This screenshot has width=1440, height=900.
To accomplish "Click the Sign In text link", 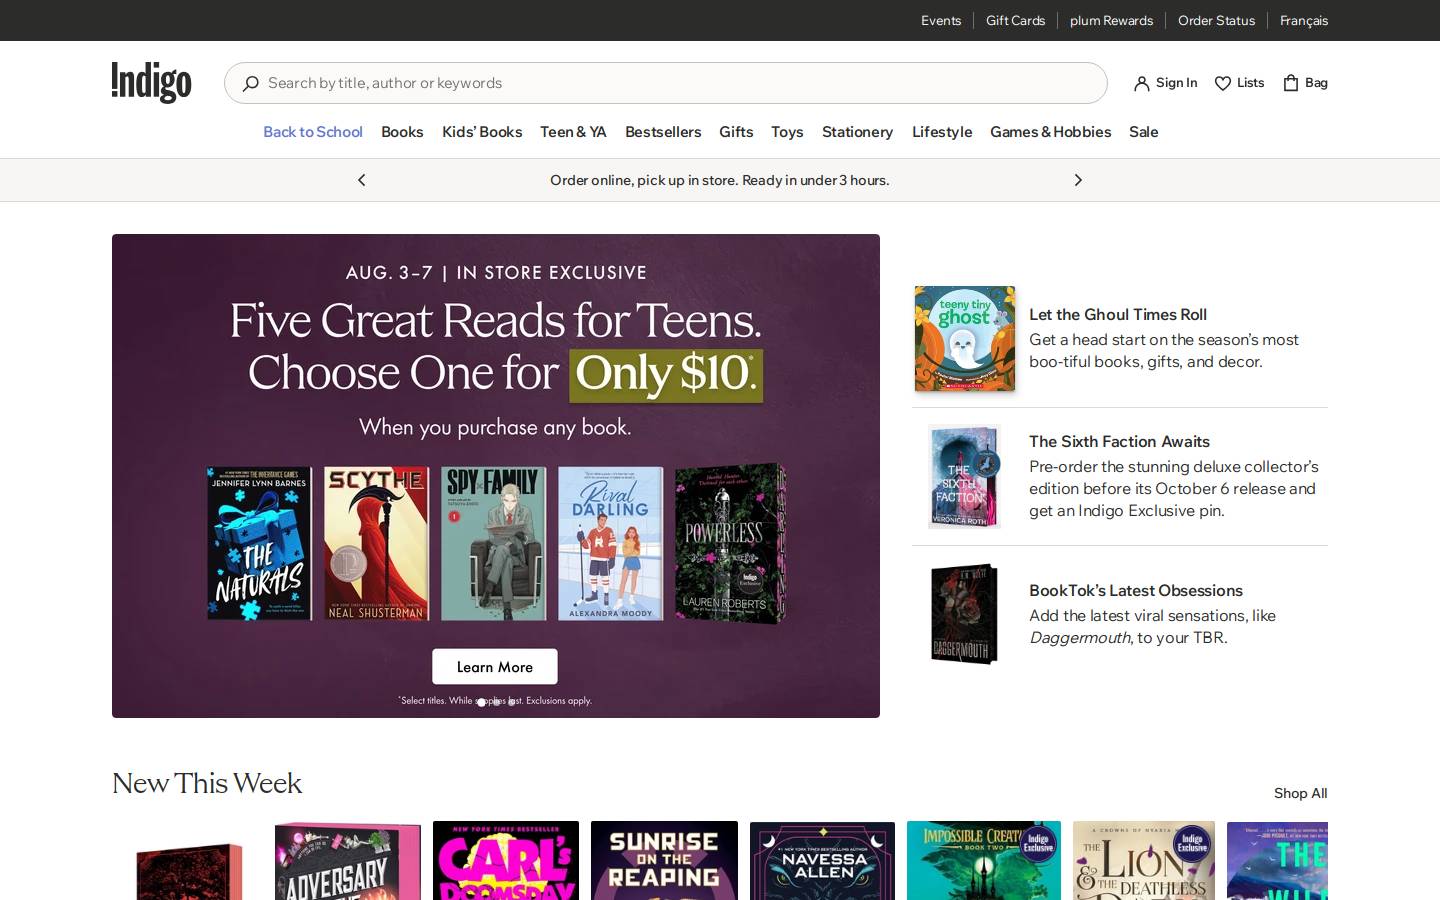I will [1176, 83].
